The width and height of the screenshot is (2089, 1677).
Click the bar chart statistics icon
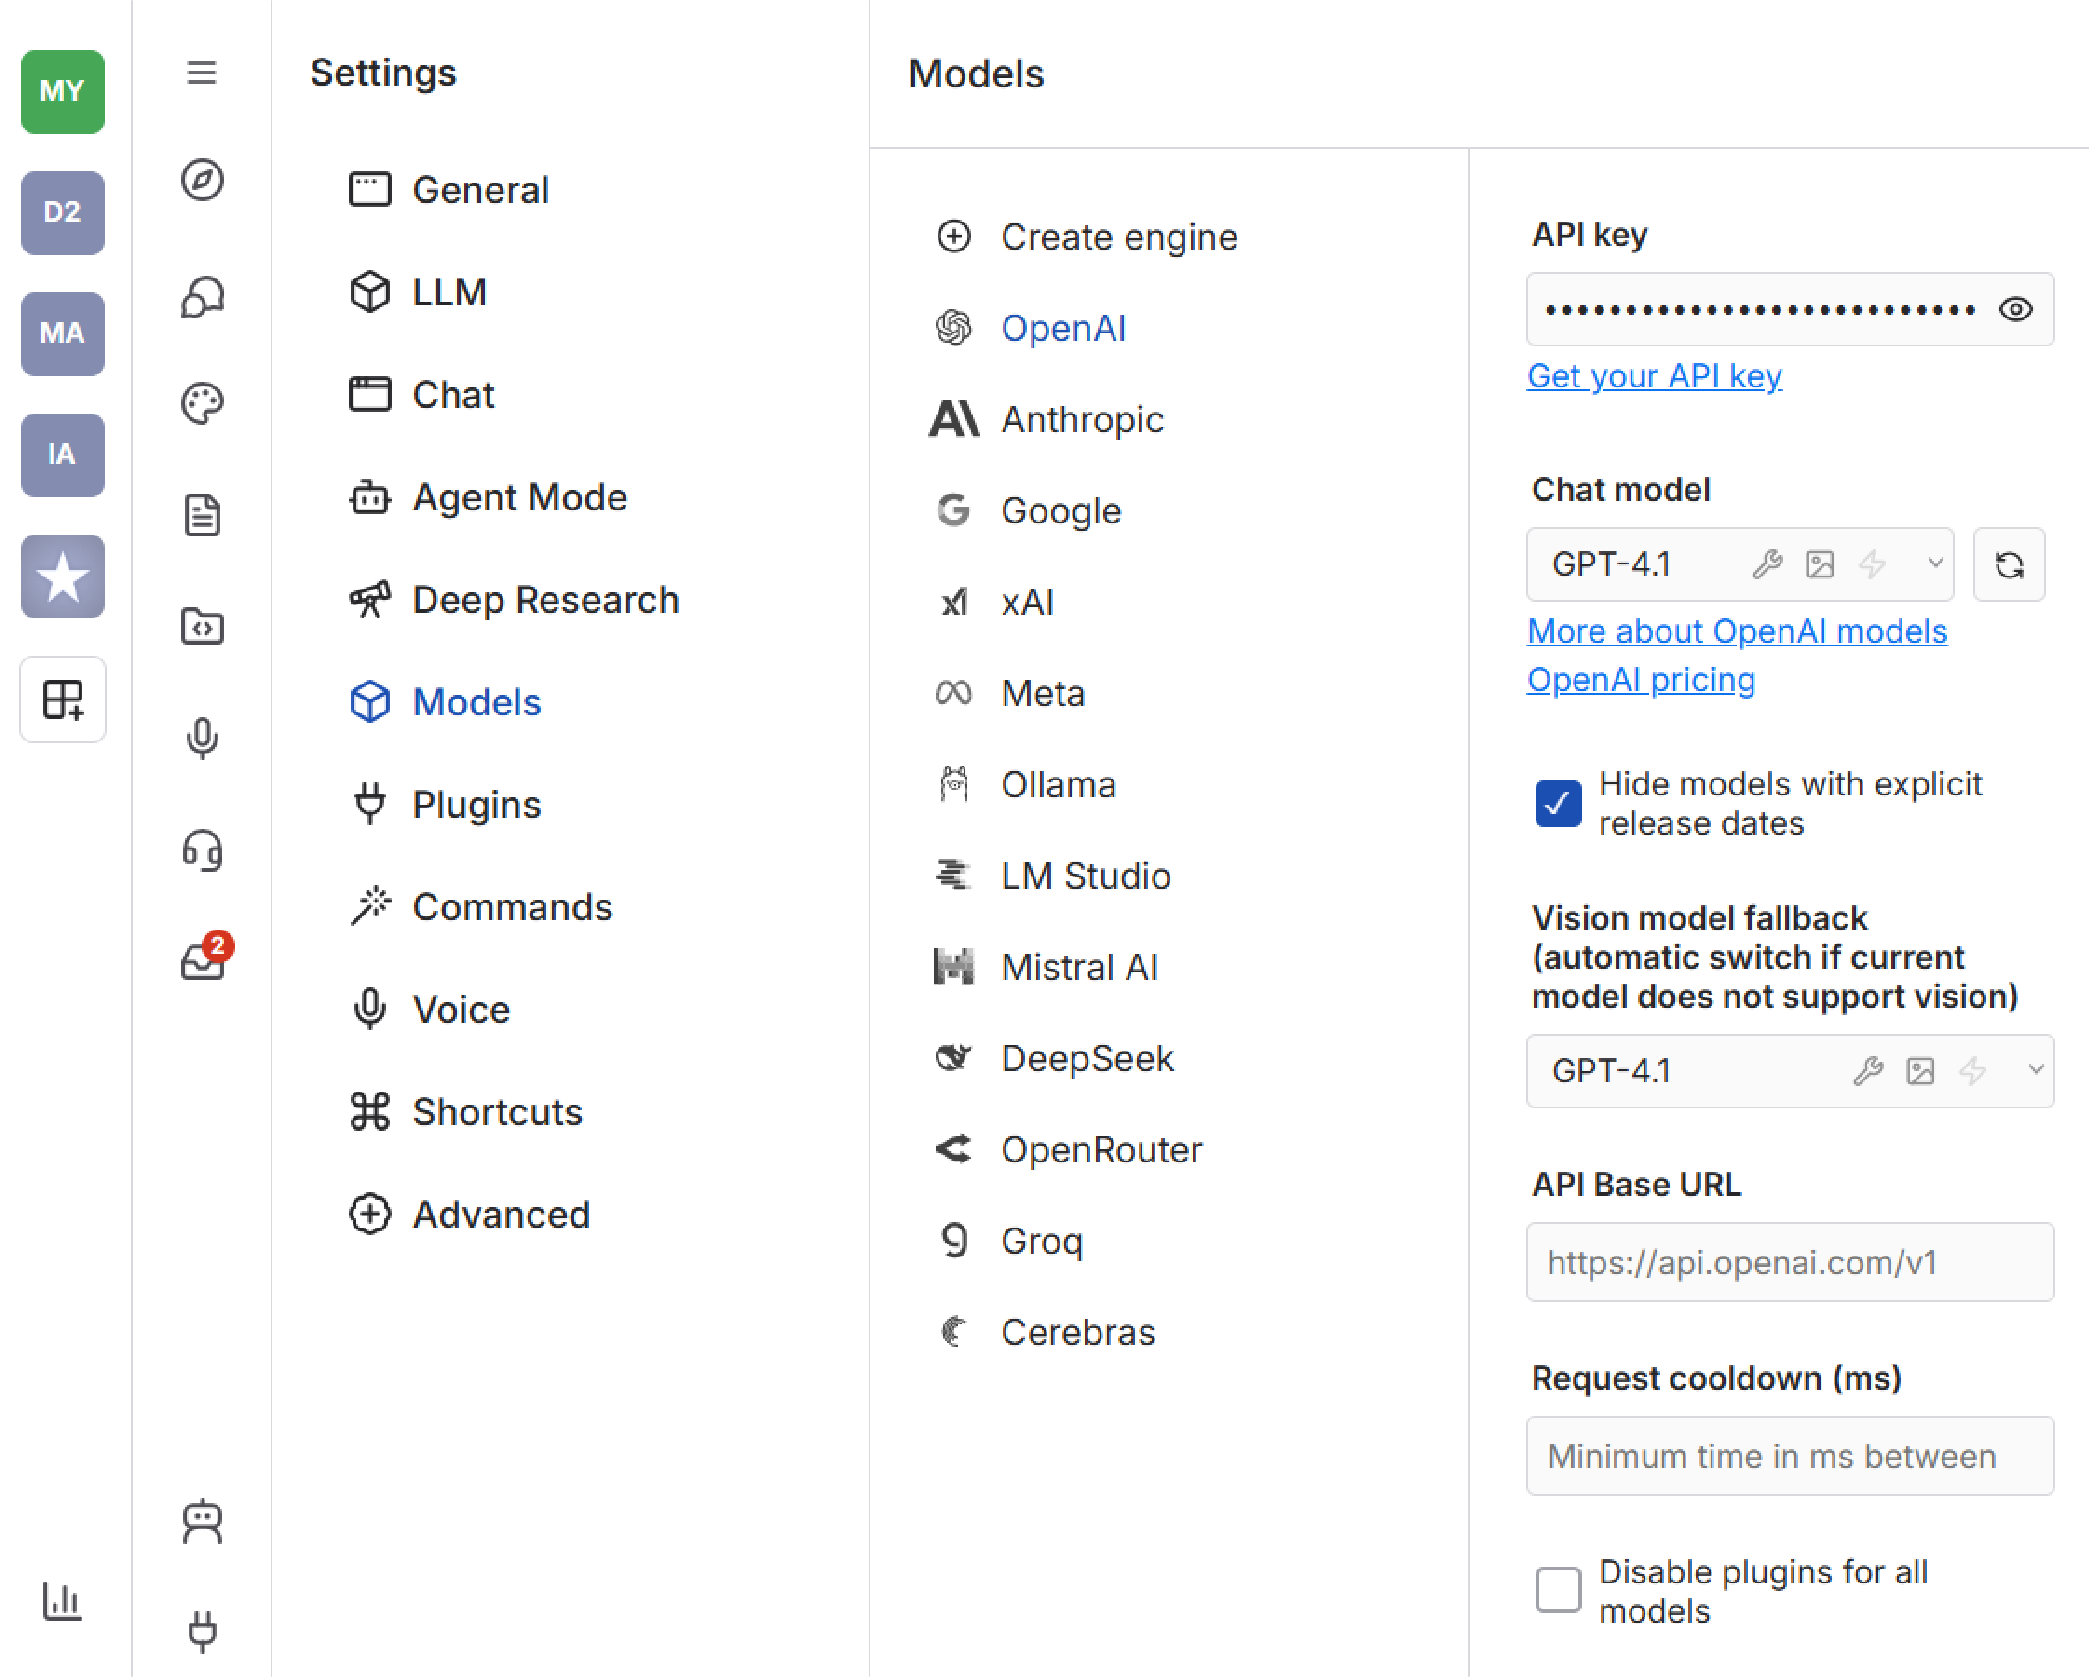(x=62, y=1600)
